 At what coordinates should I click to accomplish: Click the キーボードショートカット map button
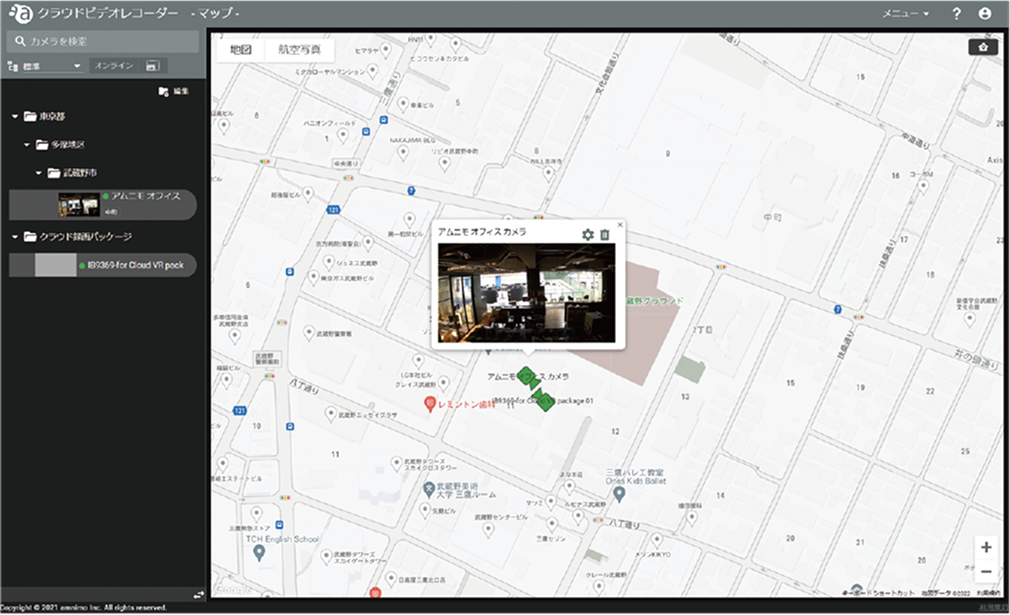pos(879,593)
